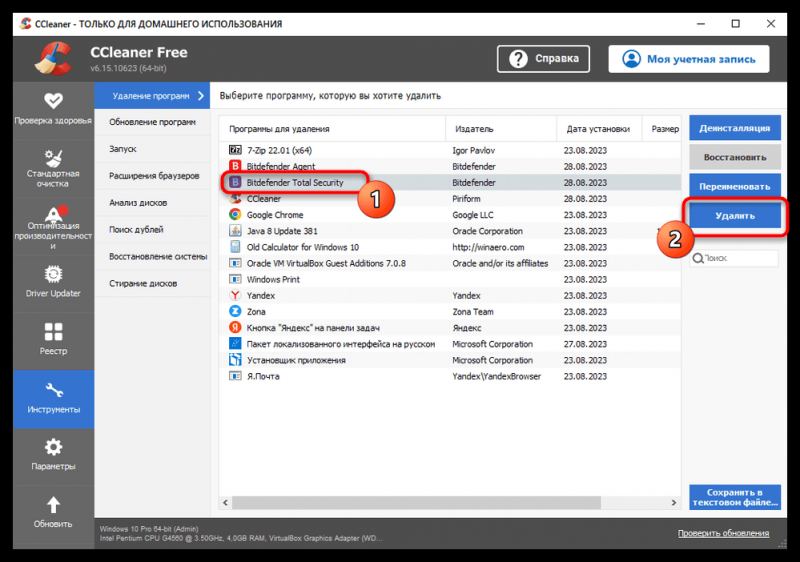This screenshot has height=562, width=800.
Task: Click the Проверить обновления link
Action: click(x=723, y=533)
